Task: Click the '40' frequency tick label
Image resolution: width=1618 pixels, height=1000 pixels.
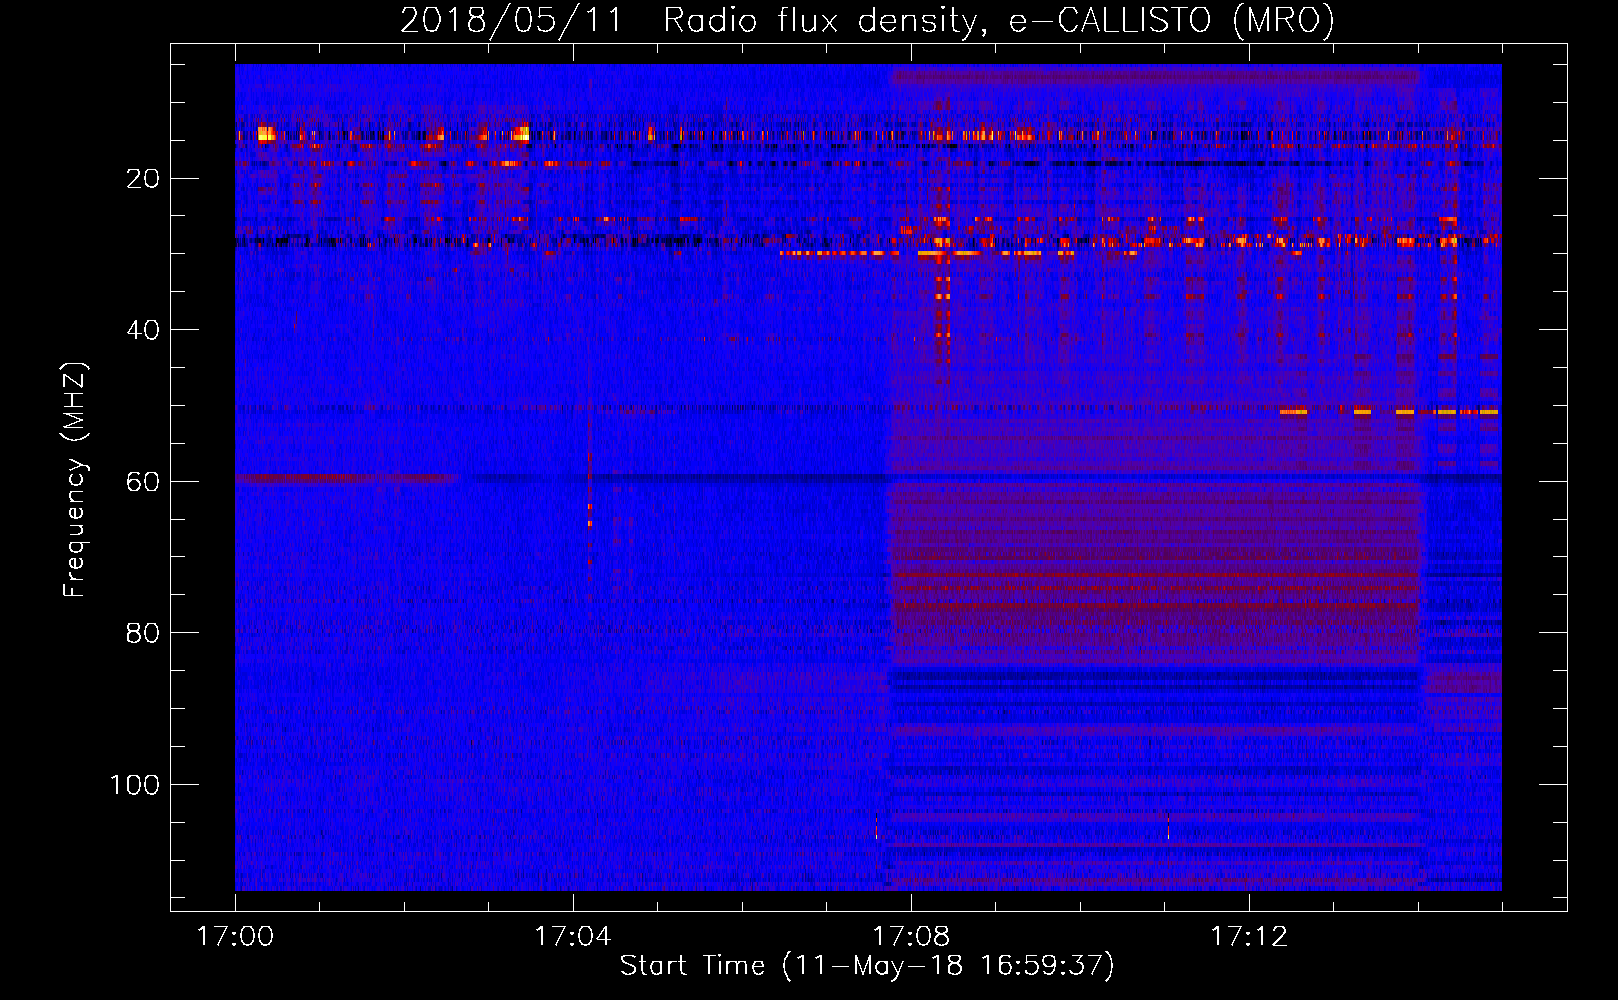Action: click(143, 330)
